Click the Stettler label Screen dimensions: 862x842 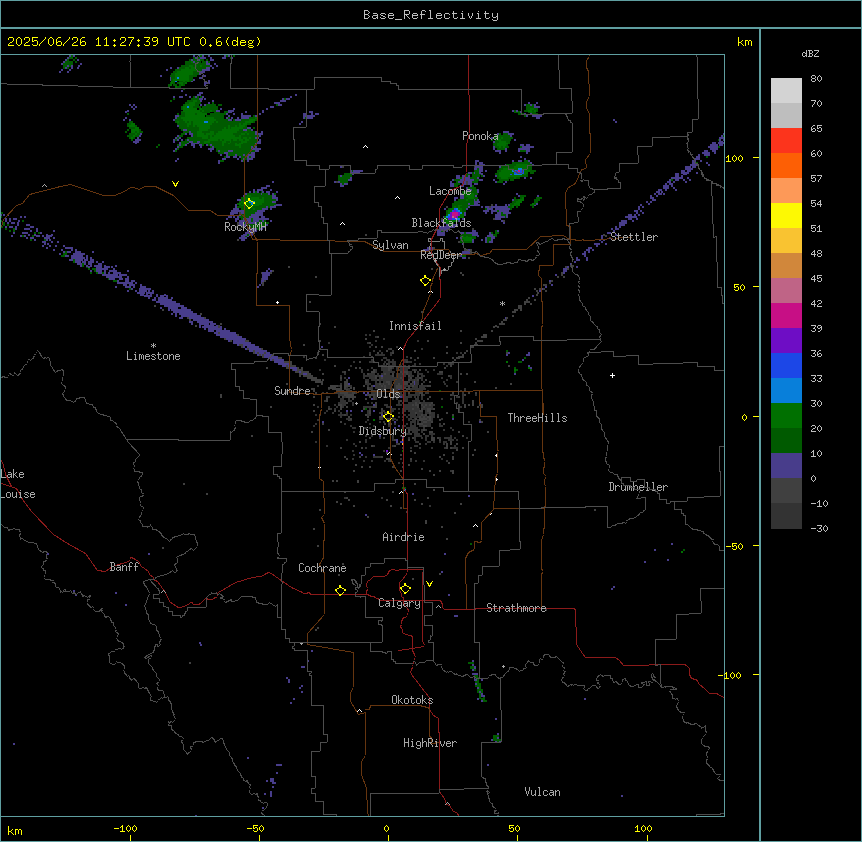click(634, 237)
